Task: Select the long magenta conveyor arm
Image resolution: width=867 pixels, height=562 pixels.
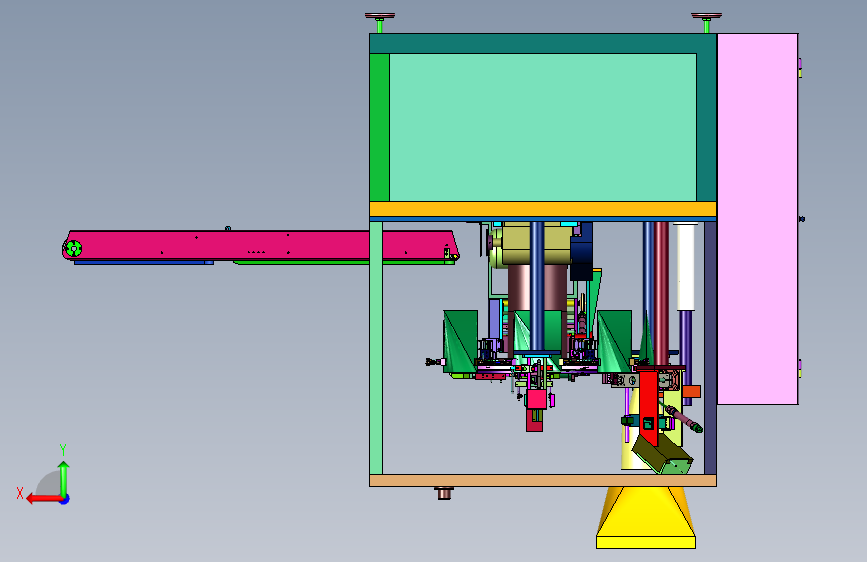Action: (x=260, y=246)
